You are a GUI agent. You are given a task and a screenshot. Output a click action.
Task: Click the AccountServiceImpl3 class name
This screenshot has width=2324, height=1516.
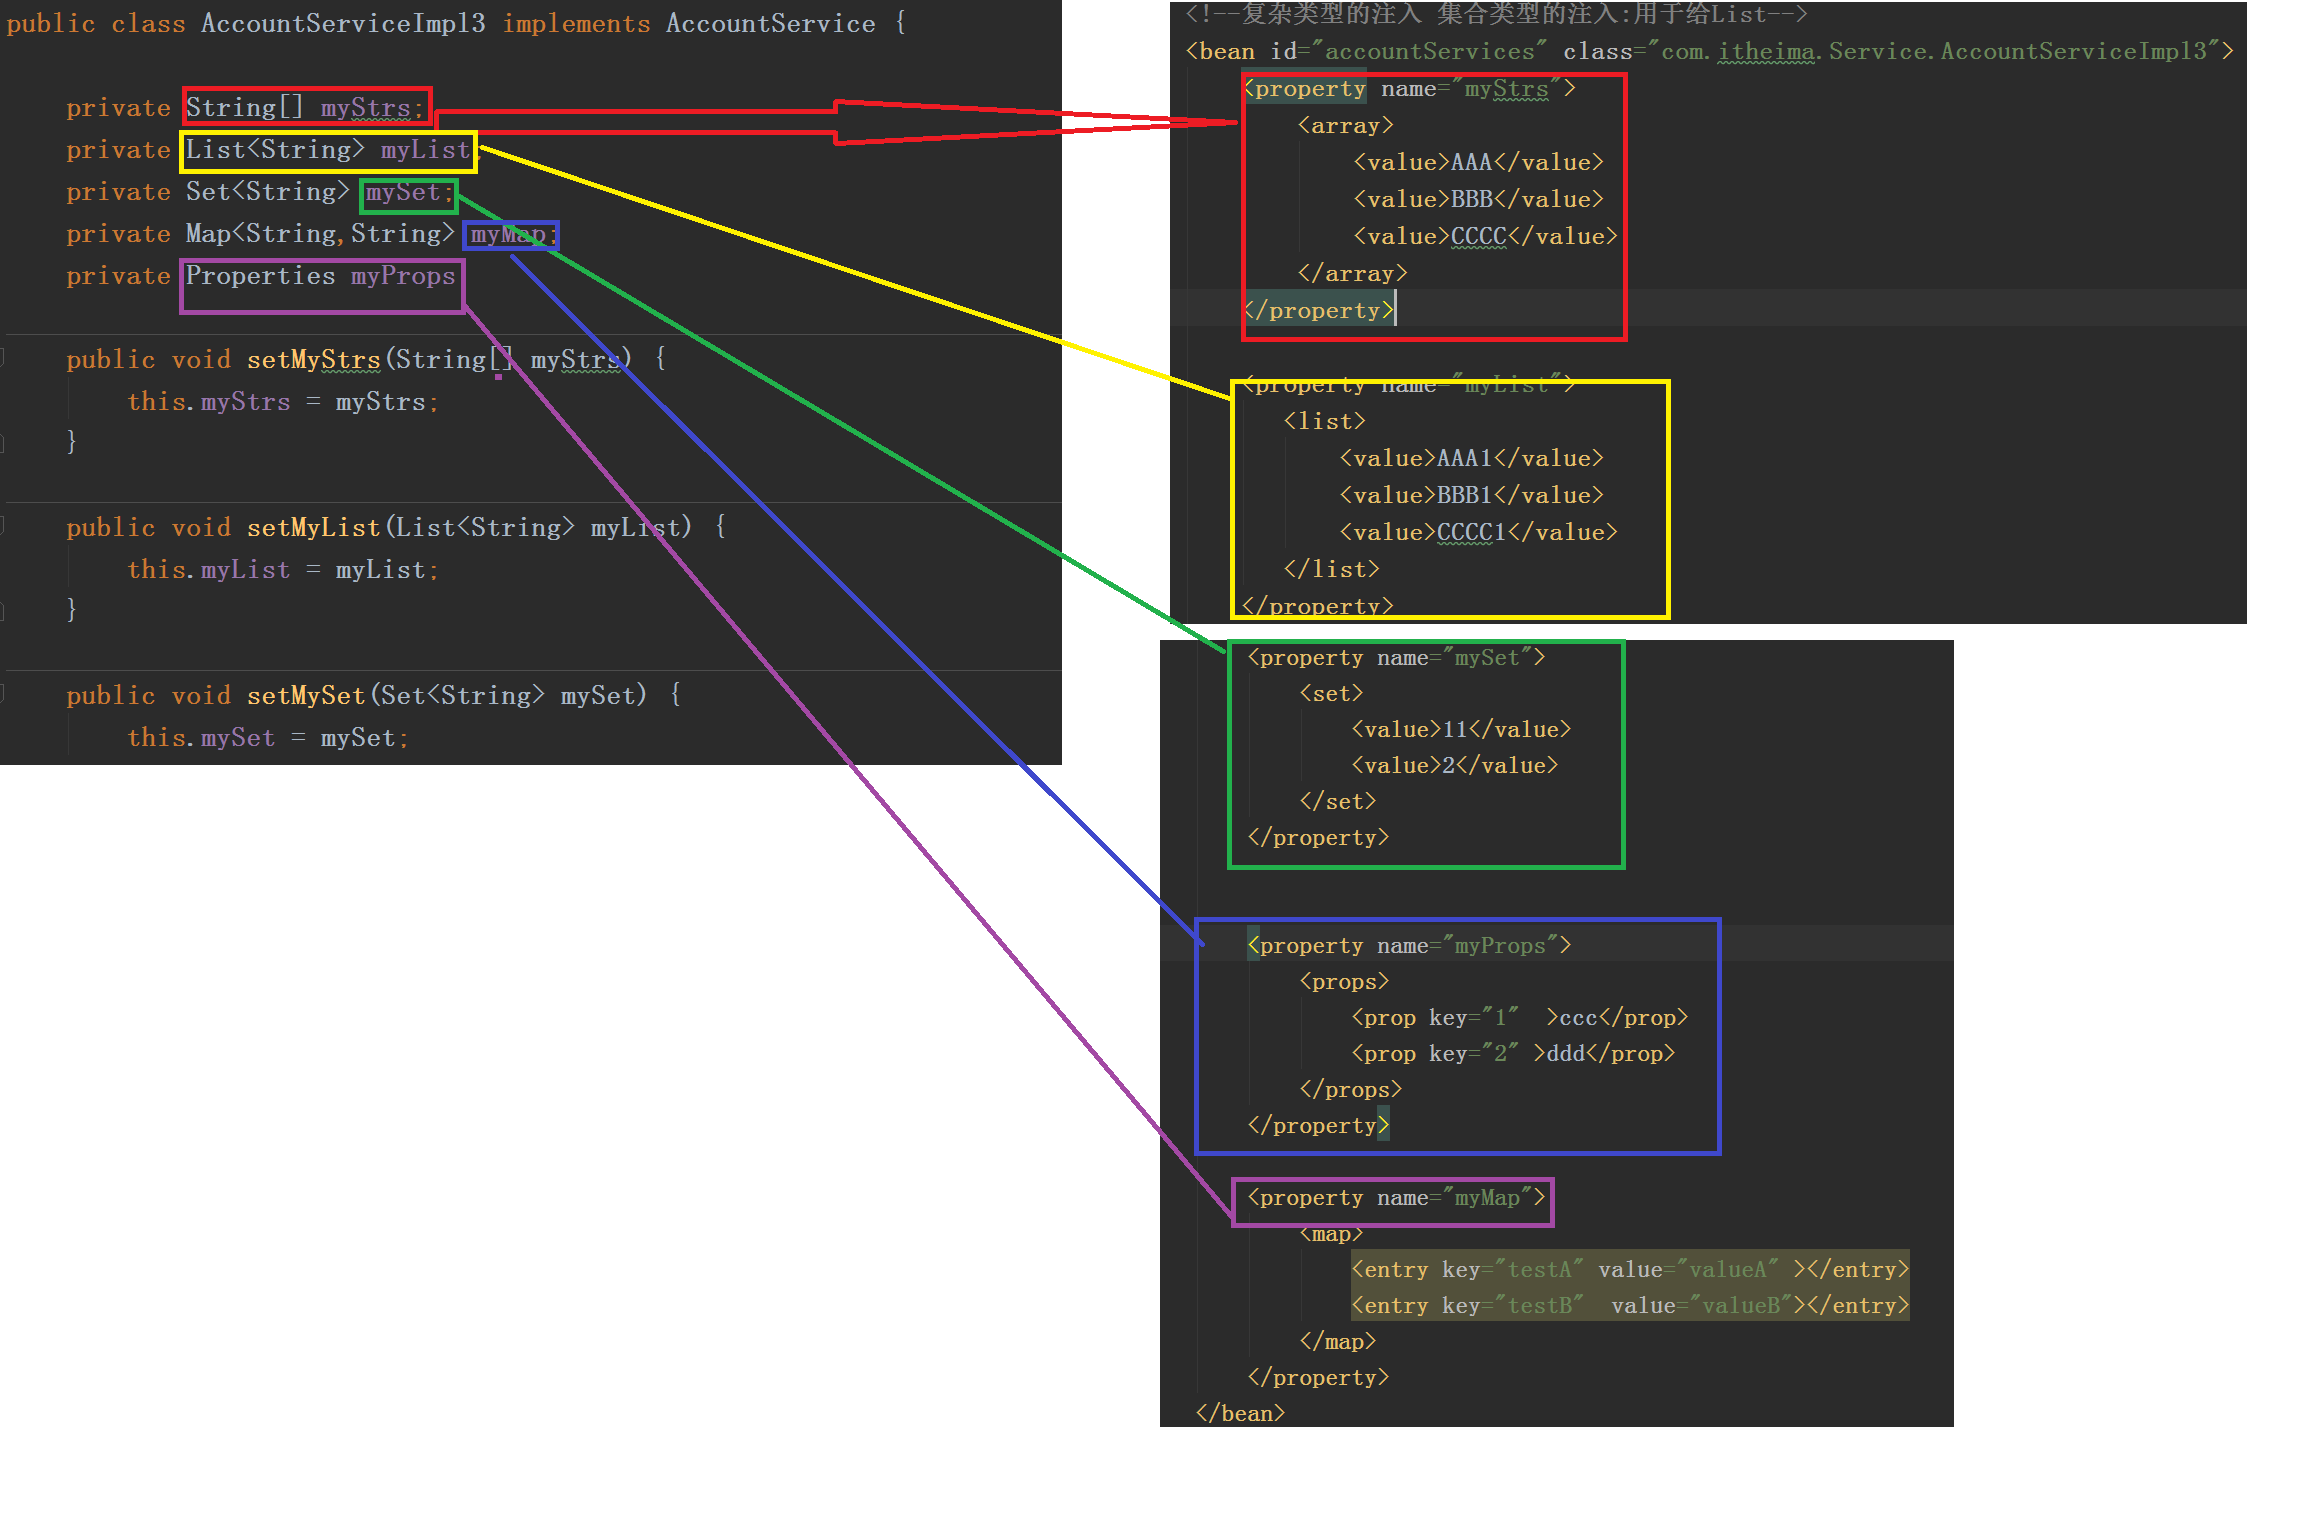(343, 23)
